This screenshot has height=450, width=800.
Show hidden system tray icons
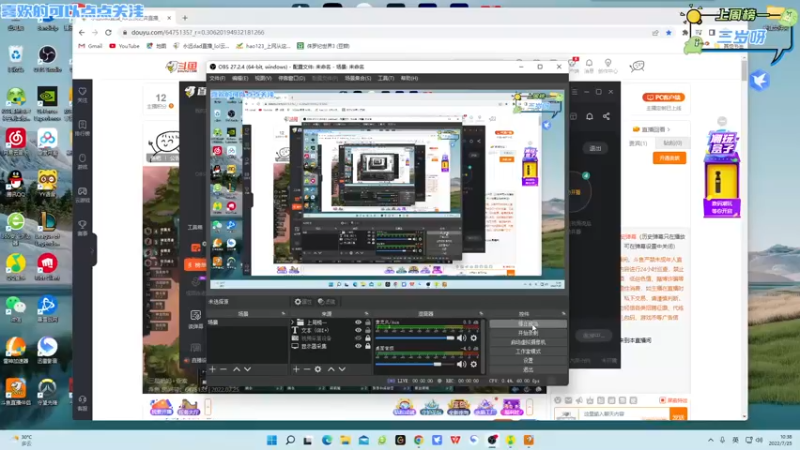click(x=710, y=440)
